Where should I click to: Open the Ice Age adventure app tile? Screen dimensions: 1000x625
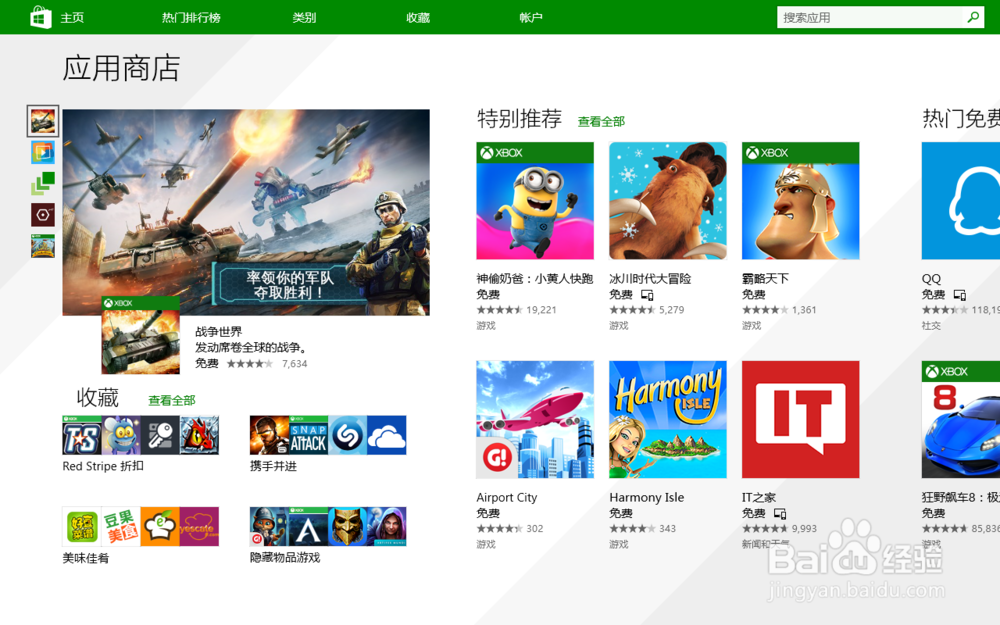tap(668, 201)
